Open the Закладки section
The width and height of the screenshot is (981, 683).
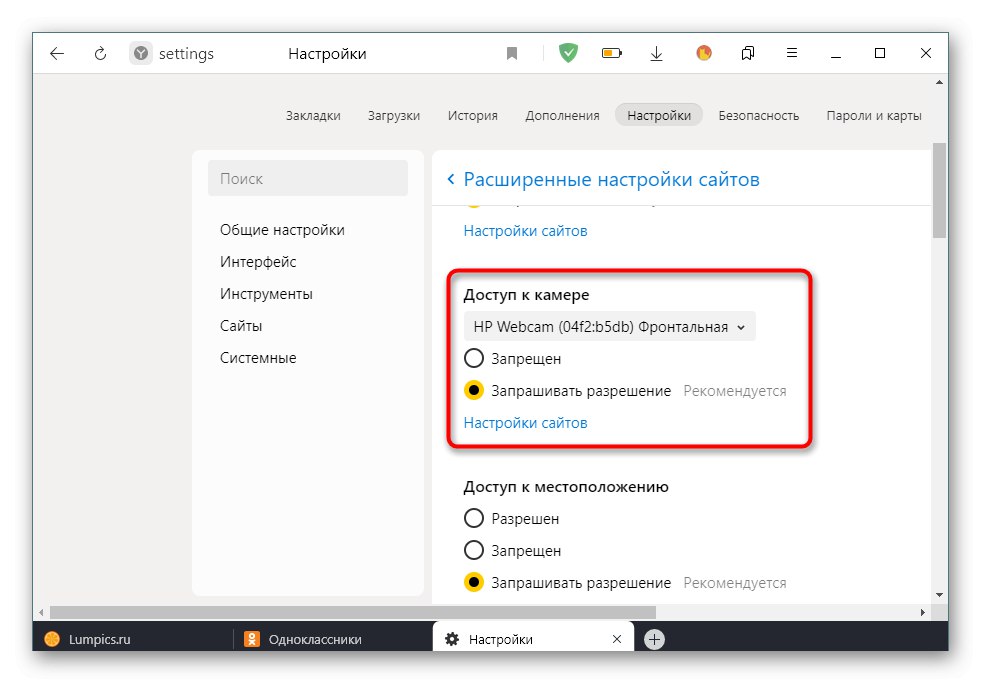(x=313, y=116)
